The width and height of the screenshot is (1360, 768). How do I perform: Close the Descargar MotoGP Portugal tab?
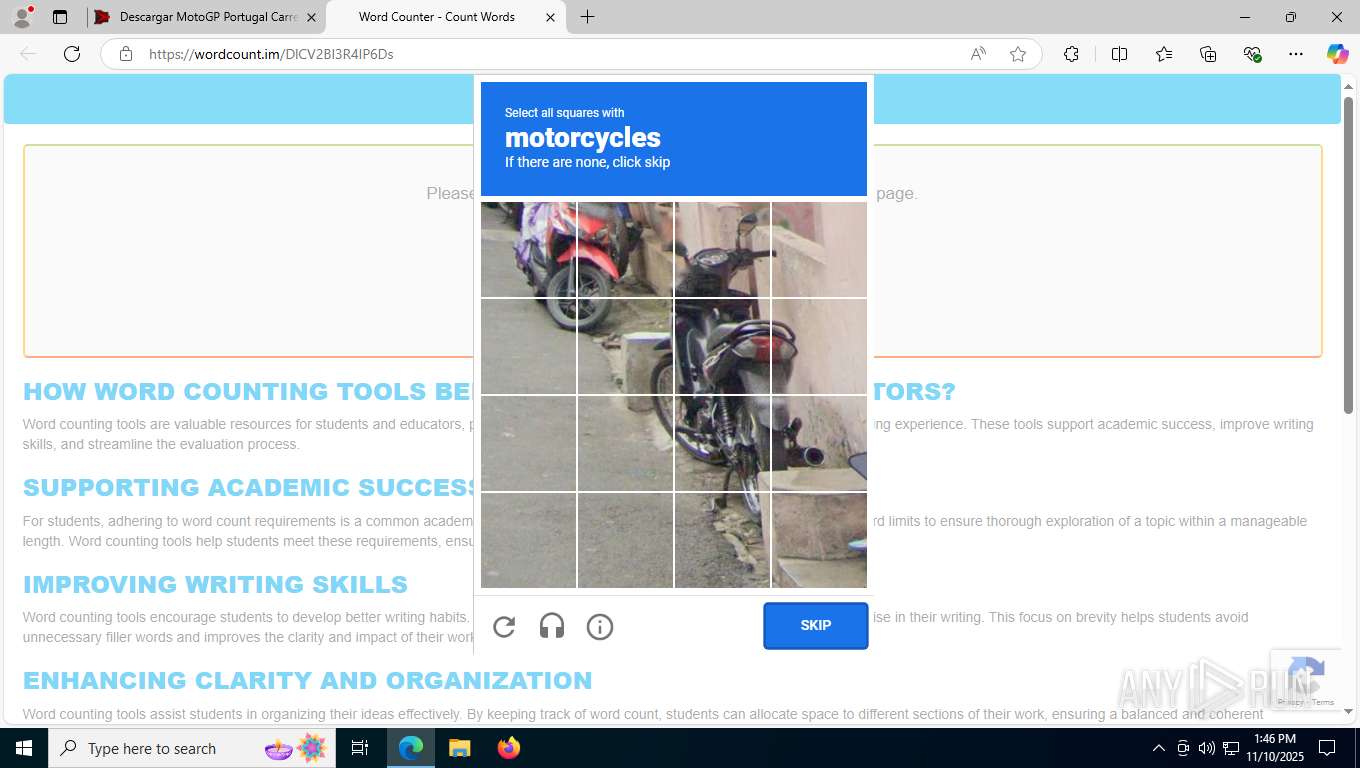pos(311,17)
